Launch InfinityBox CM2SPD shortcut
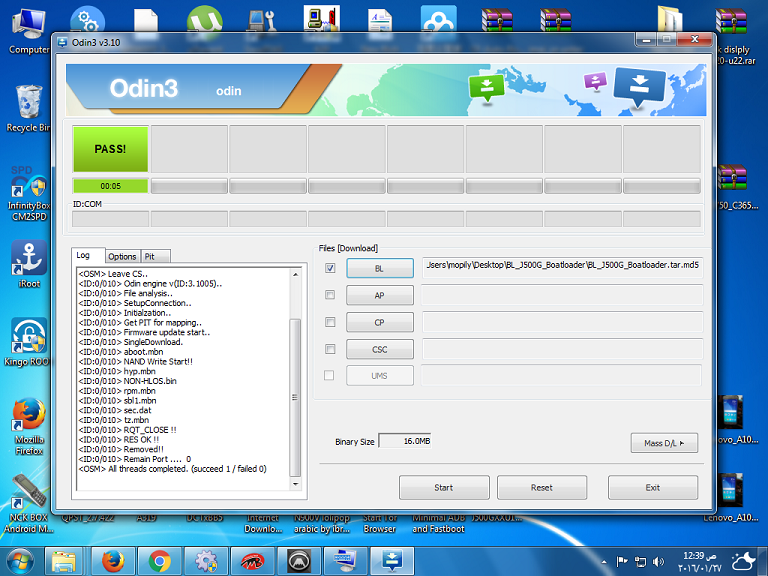The height and width of the screenshot is (576, 768). point(28,193)
